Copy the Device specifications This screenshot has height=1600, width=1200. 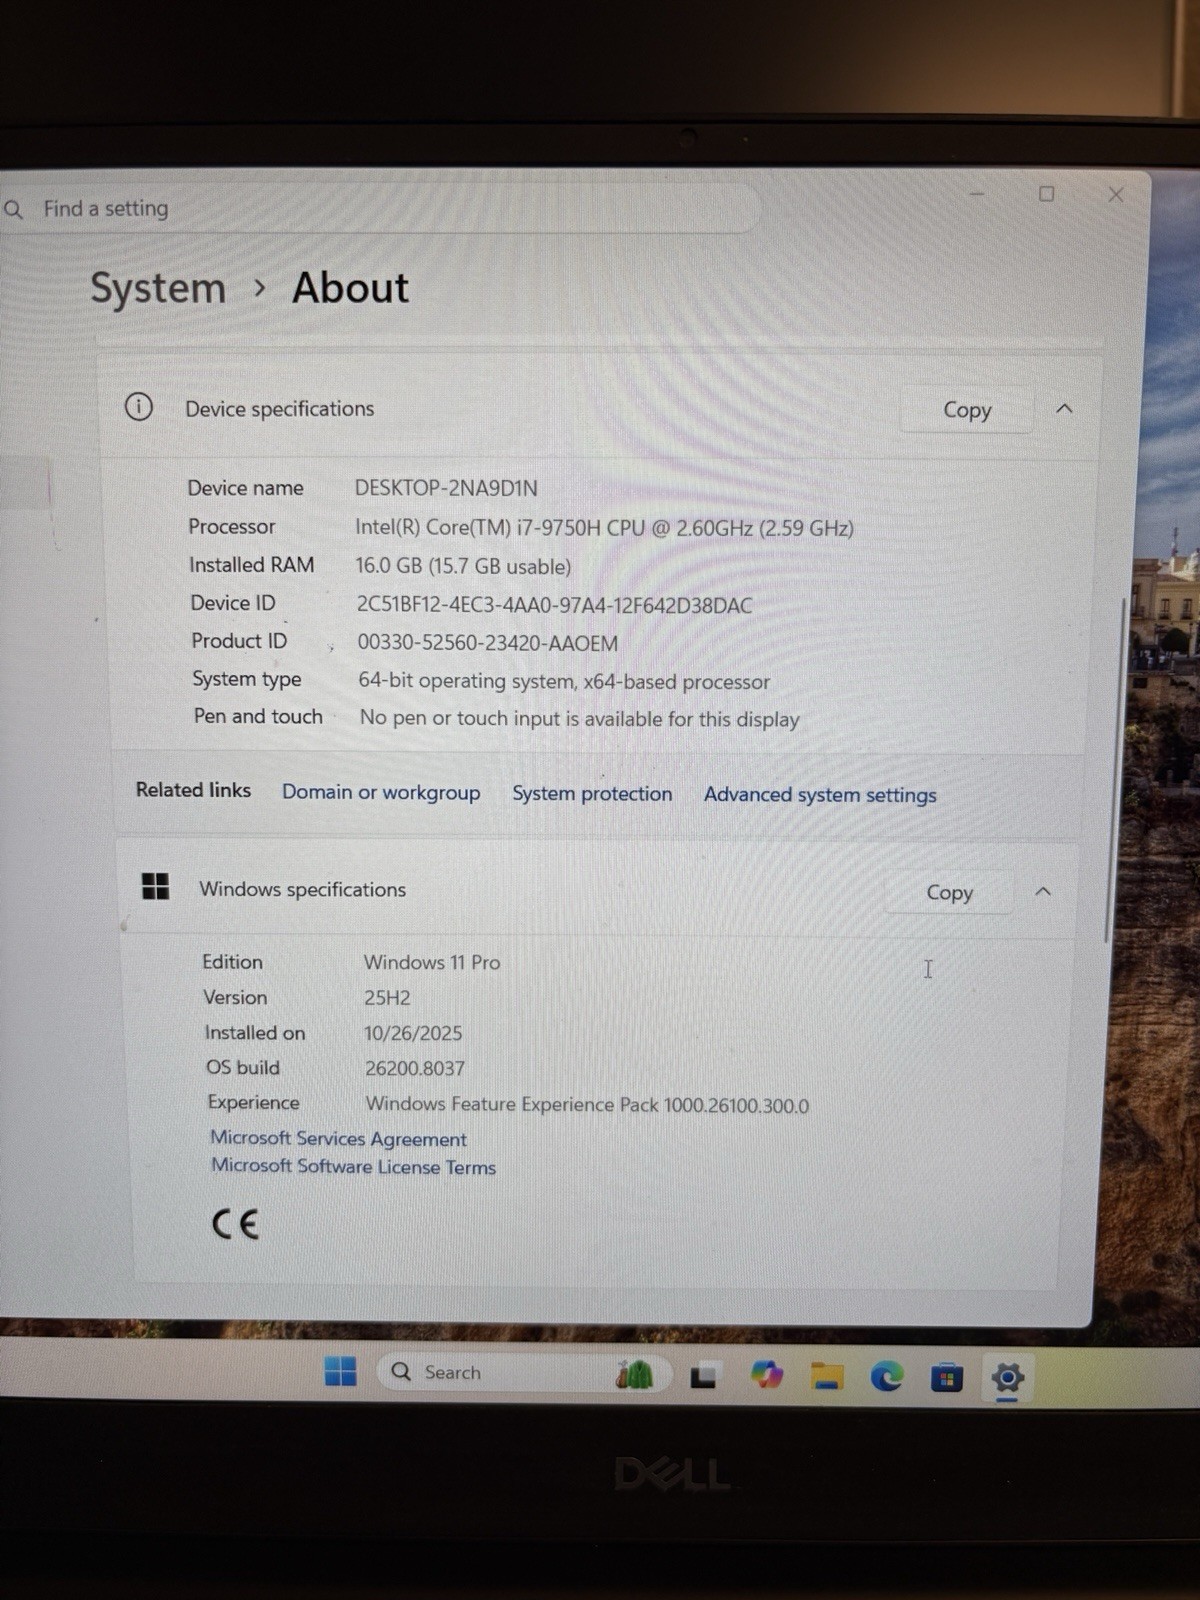pos(967,410)
